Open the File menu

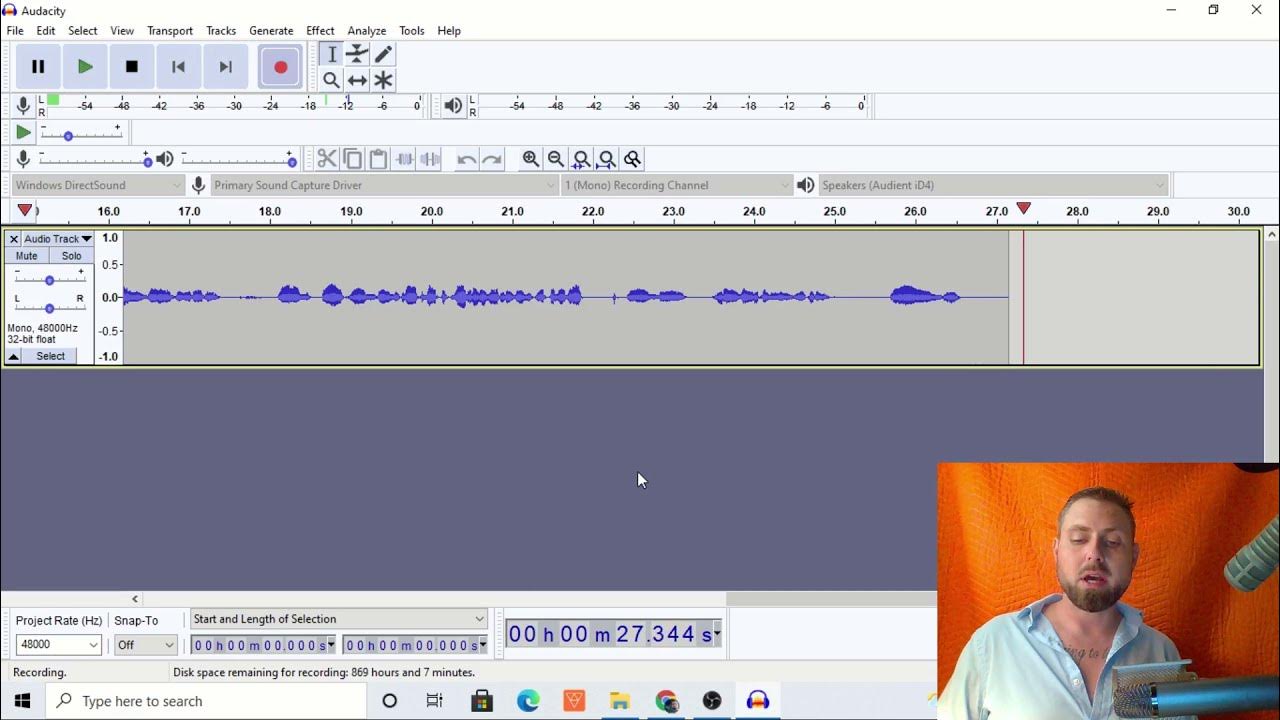point(15,31)
